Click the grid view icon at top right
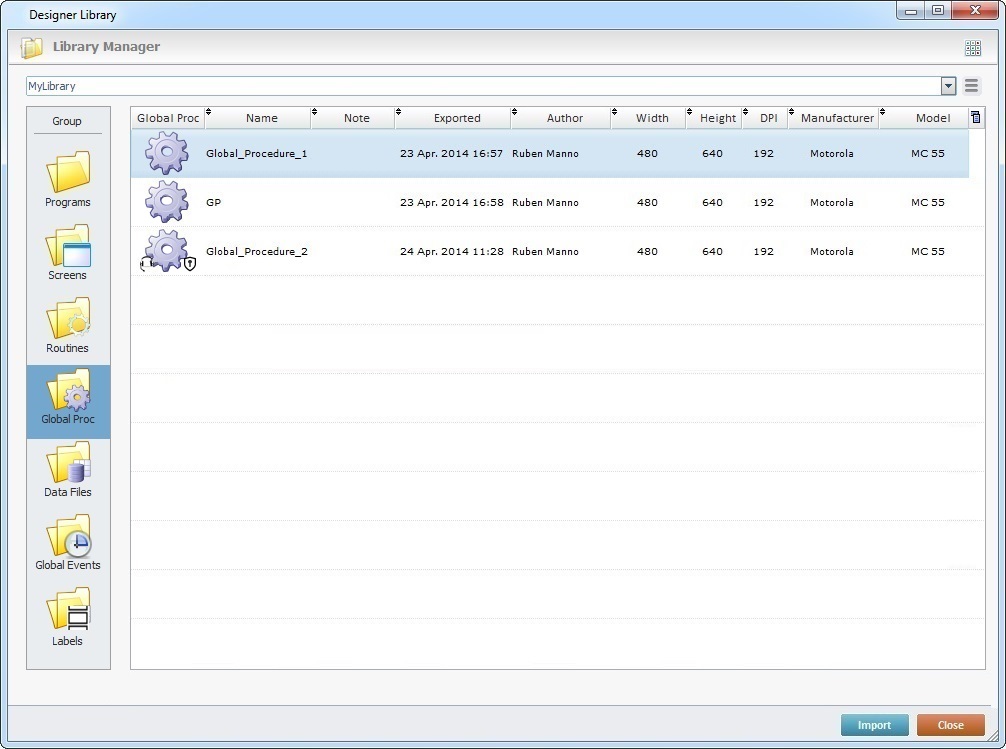Screen dimensions: 1006x749 [972, 48]
